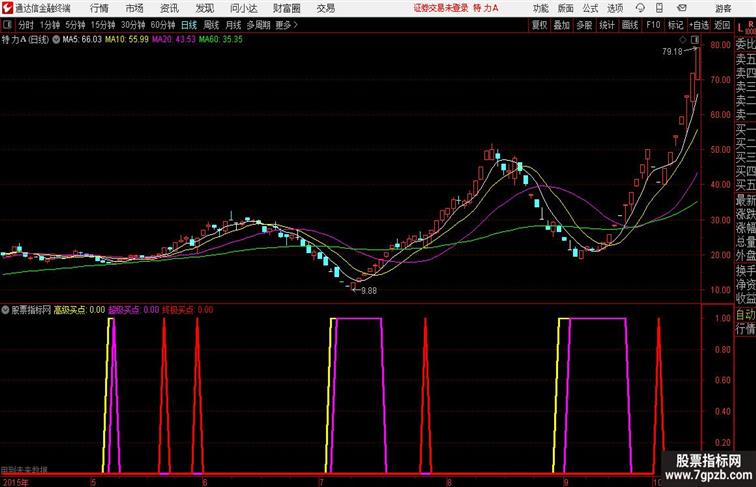The width and height of the screenshot is (756, 487).
Task: Open the 资讯 menu
Action: click(x=169, y=8)
